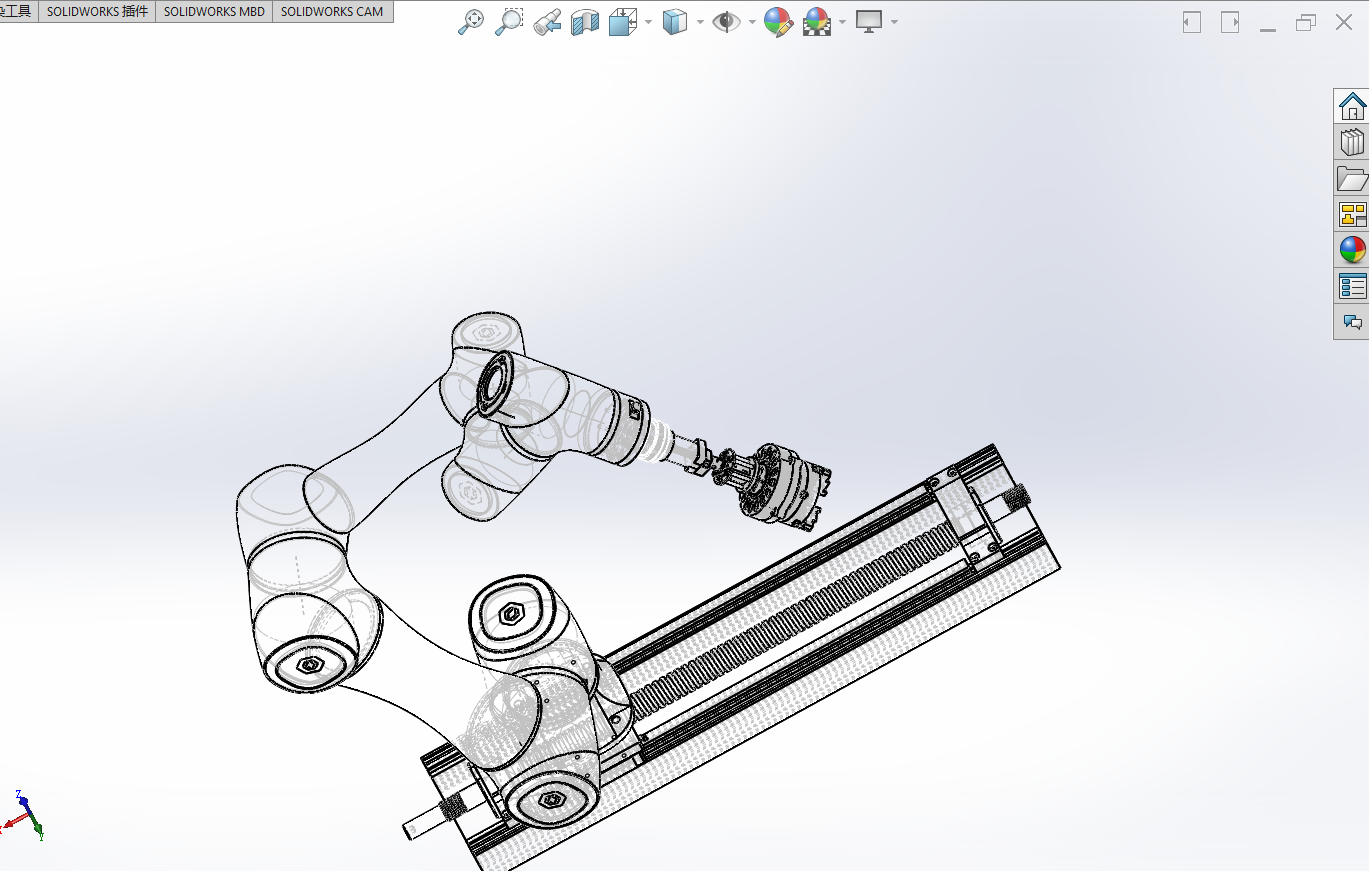
Task: Expand the Display Style dropdown arrow
Action: 700,22
